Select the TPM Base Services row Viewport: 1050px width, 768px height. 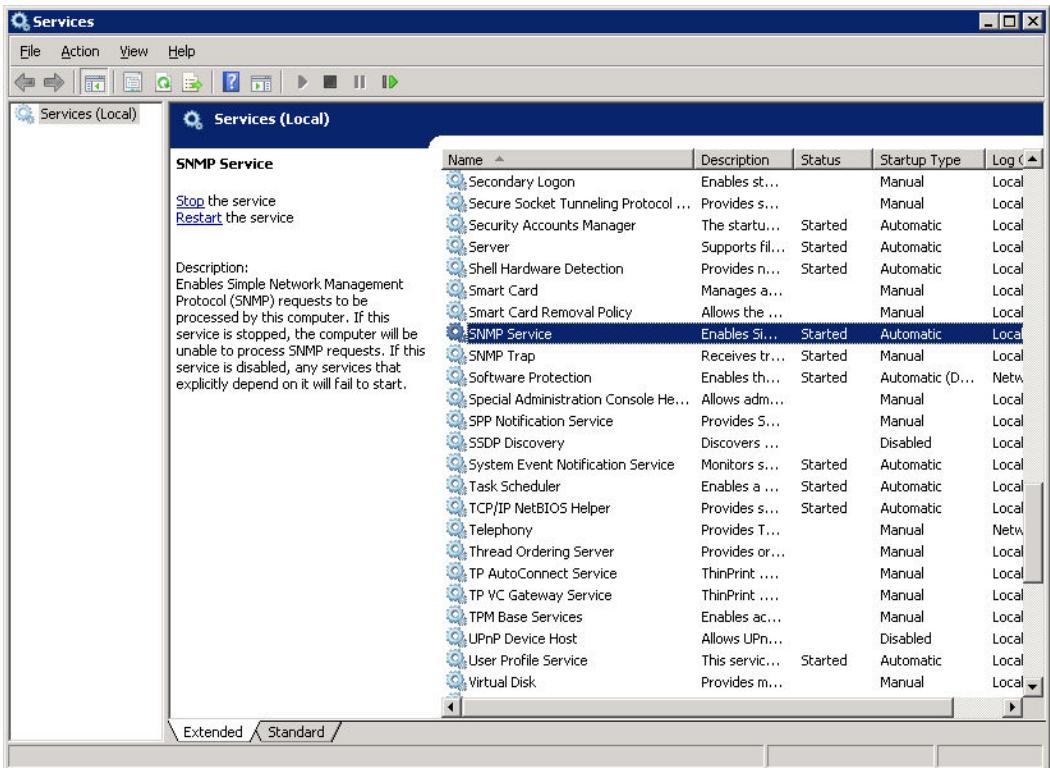click(735, 617)
